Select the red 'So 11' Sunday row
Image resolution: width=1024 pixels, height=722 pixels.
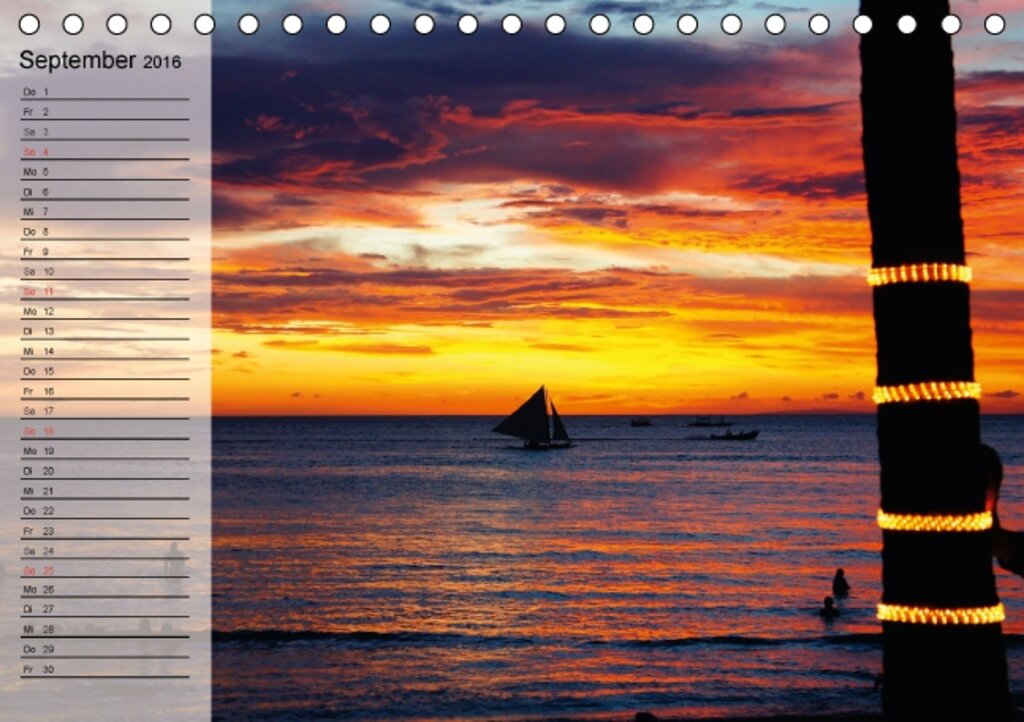(104, 291)
